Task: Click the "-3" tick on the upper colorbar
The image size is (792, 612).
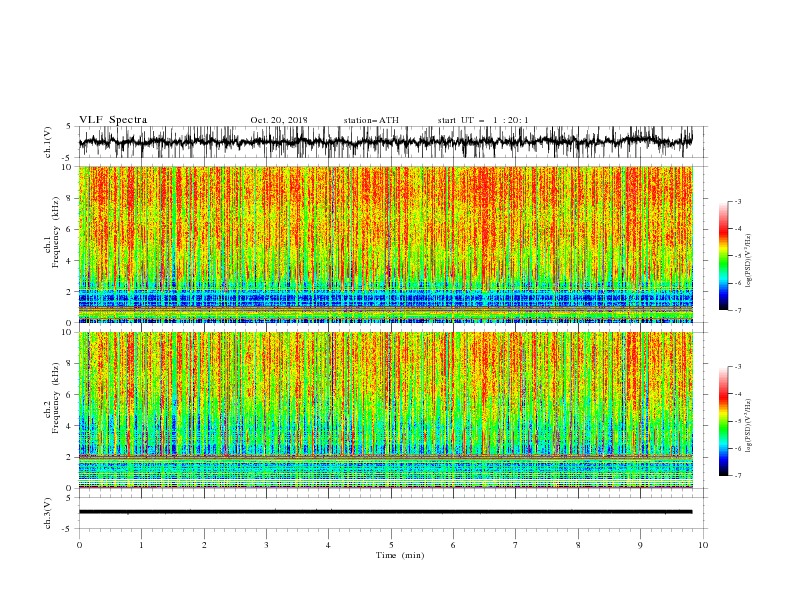Action: coord(738,201)
